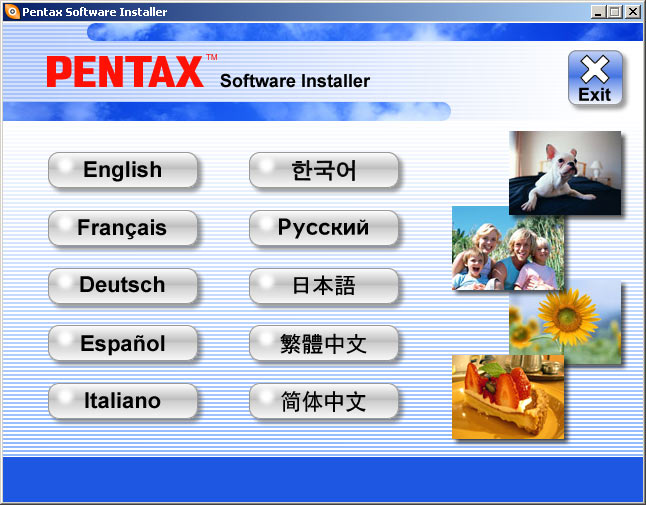This screenshot has width=646, height=505.
Task: Maximize the installer window
Action: pyautogui.click(x=614, y=12)
